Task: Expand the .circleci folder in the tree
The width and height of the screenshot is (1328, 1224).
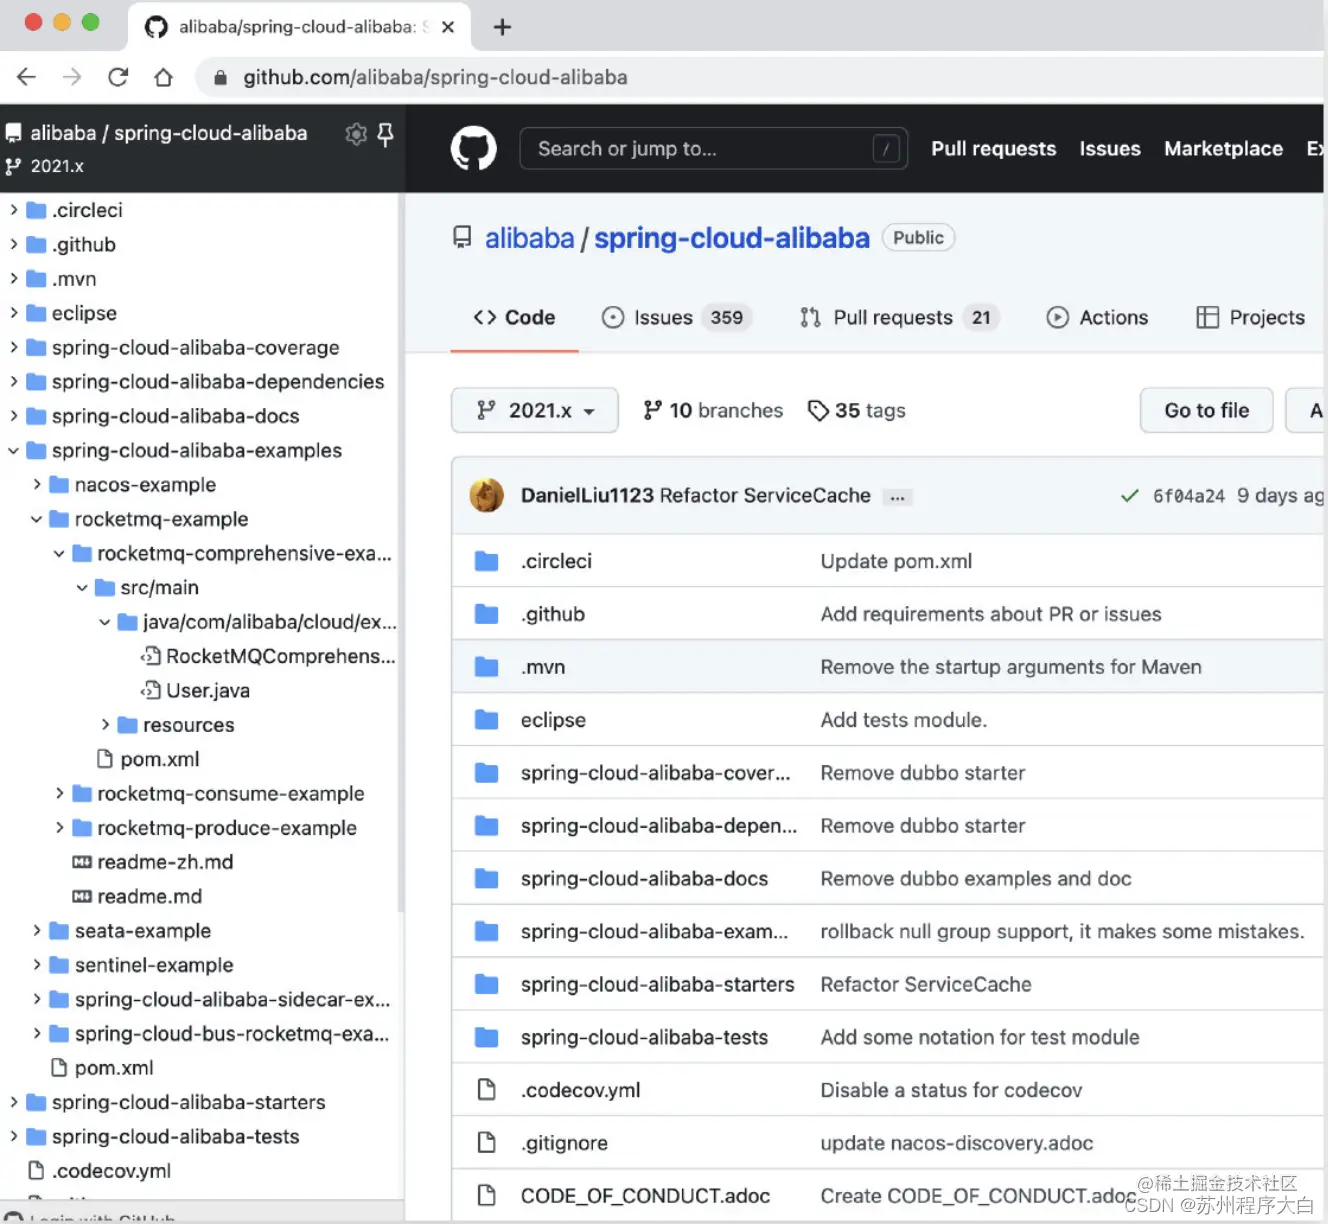Action: (x=14, y=210)
